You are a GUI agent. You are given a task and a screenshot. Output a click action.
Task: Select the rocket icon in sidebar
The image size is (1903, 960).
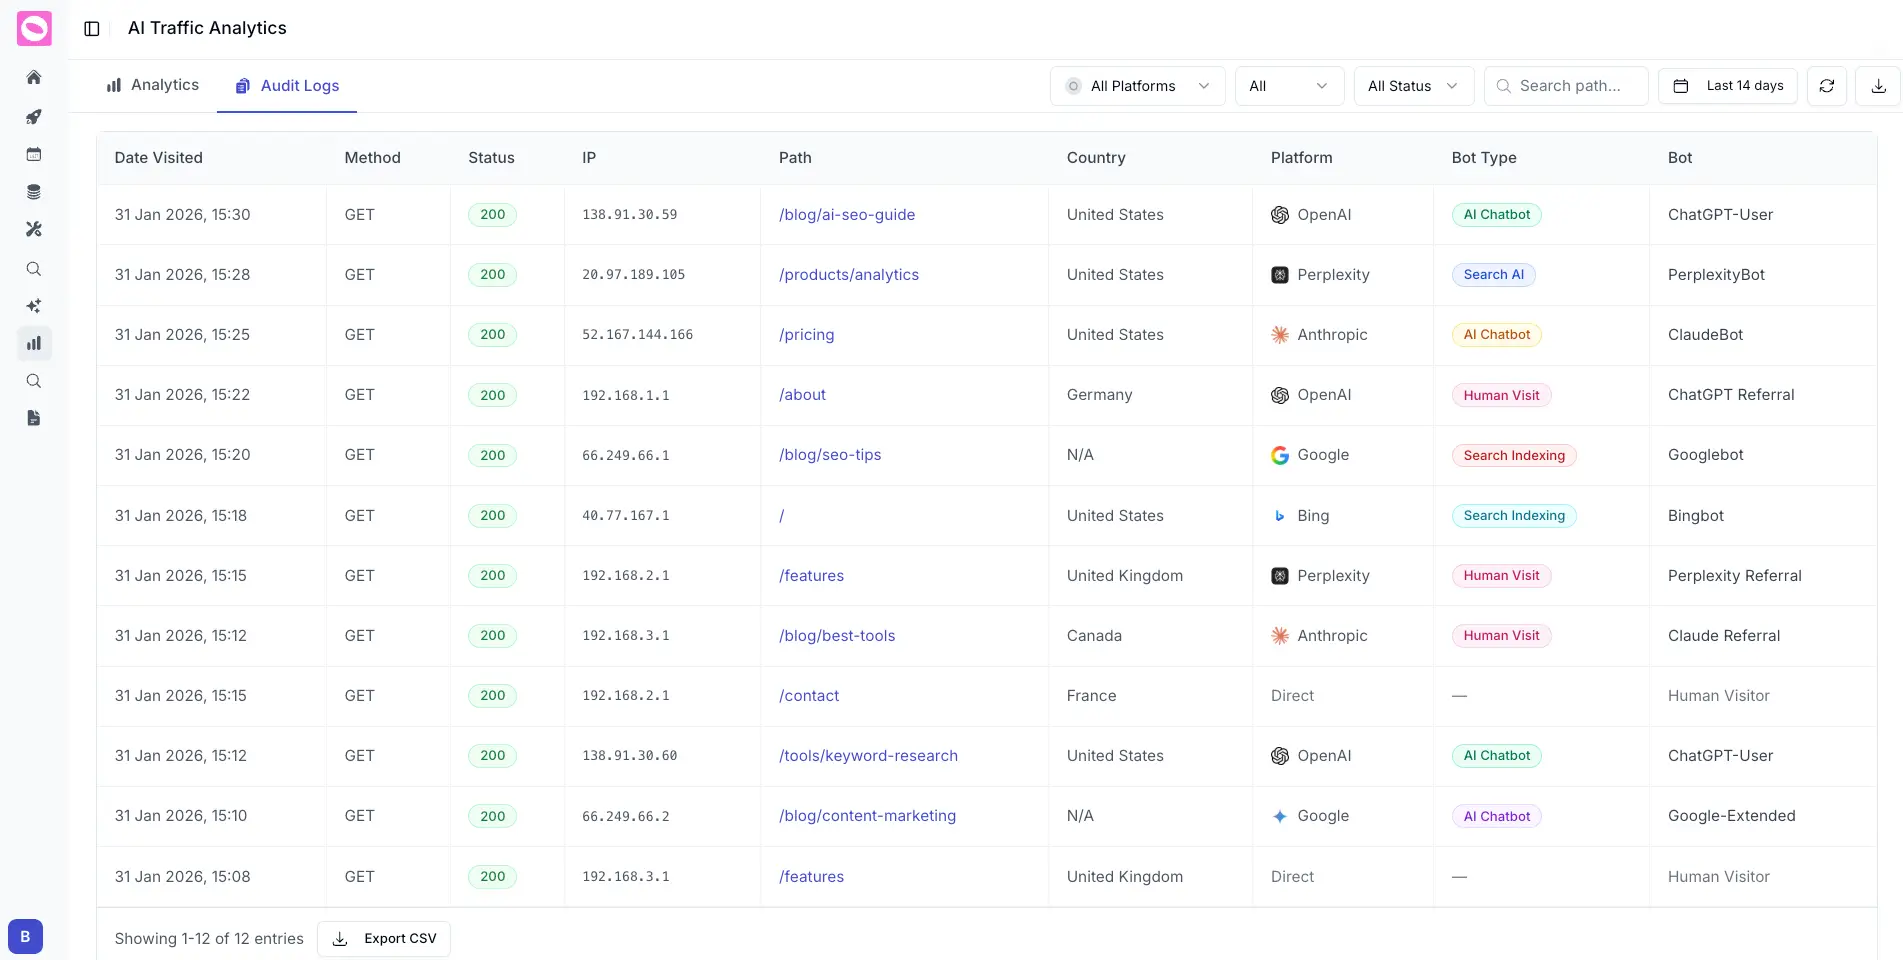tap(33, 116)
